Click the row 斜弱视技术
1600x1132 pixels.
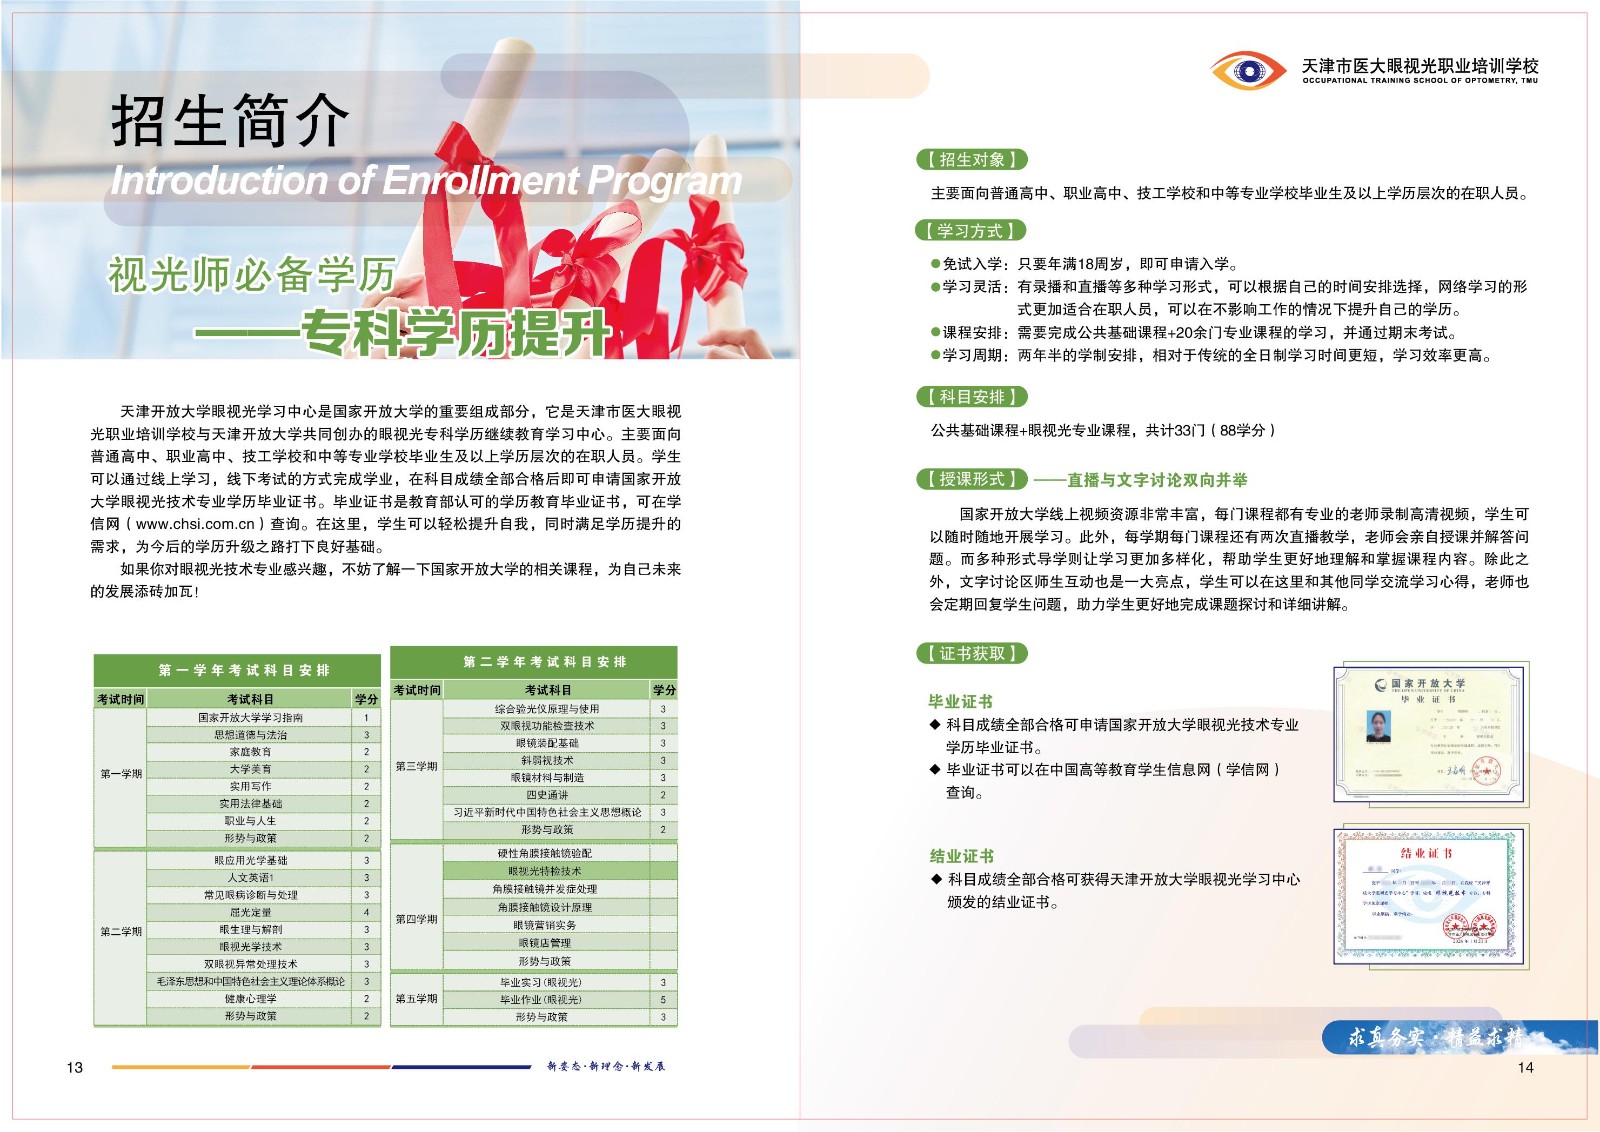tap(560, 761)
